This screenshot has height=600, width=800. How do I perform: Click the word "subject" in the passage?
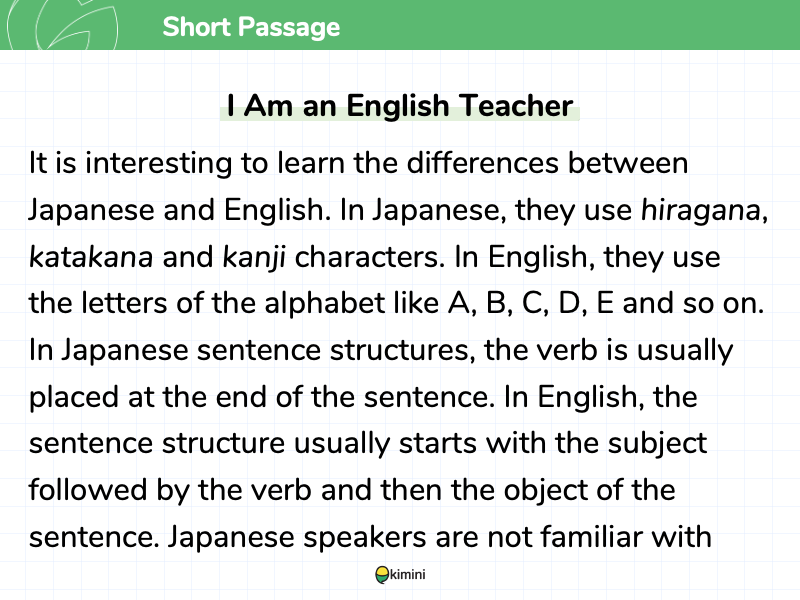pyautogui.click(x=654, y=444)
